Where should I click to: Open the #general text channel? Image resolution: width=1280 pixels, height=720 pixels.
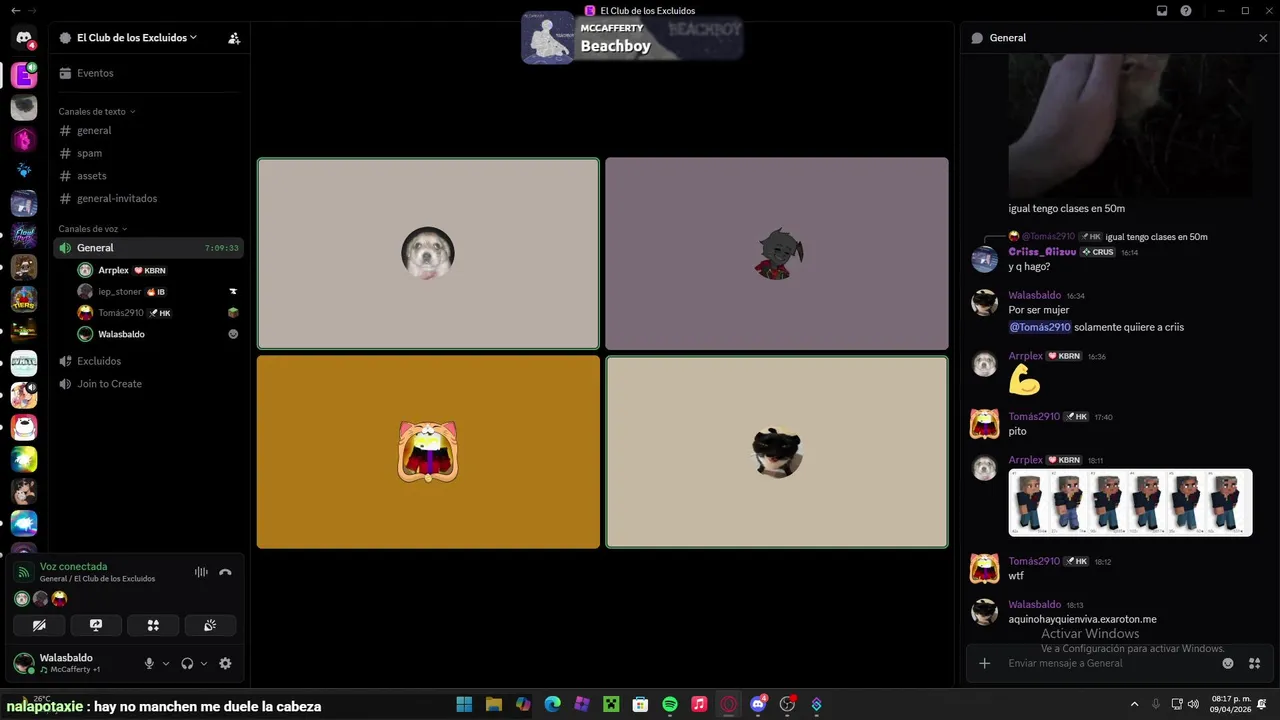pos(150,131)
